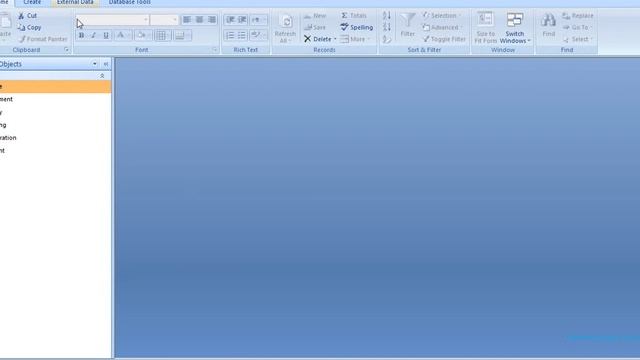Start a numbered list in Rich Text group
This screenshot has height=360, width=640.
pos(230,36)
